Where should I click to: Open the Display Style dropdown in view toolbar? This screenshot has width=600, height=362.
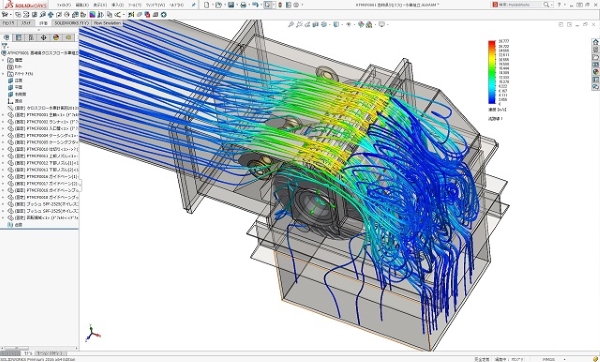pos(336,24)
